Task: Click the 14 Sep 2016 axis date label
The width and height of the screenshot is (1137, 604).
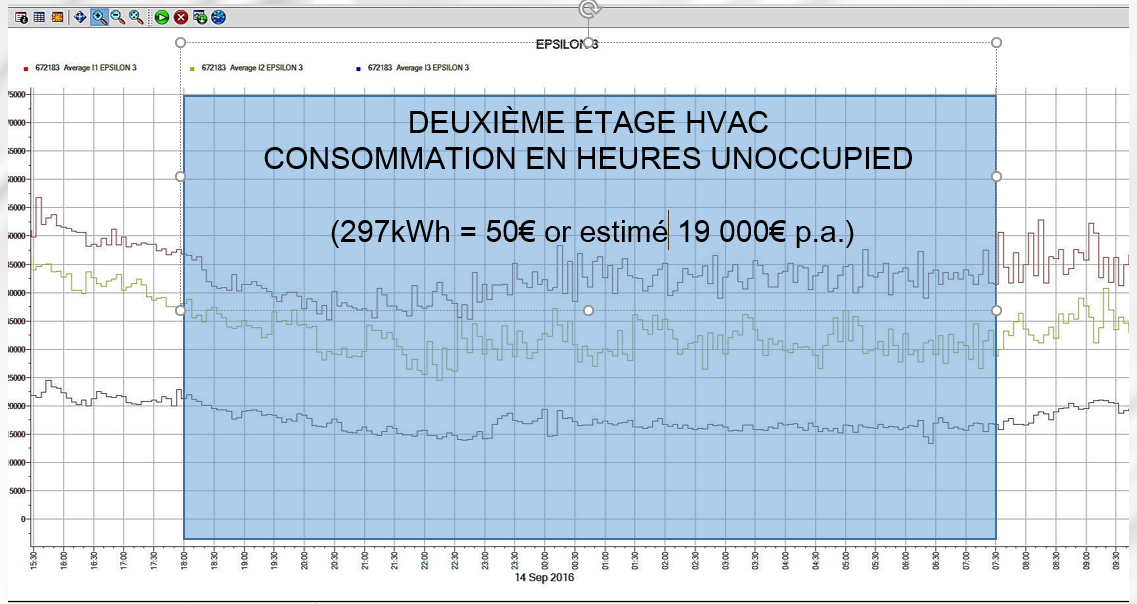Action: [545, 577]
